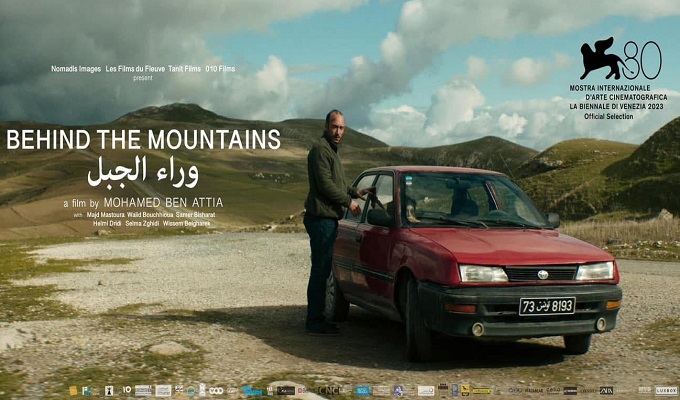Click the car's license plate 8193
The height and width of the screenshot is (400, 680).
(x=547, y=305)
